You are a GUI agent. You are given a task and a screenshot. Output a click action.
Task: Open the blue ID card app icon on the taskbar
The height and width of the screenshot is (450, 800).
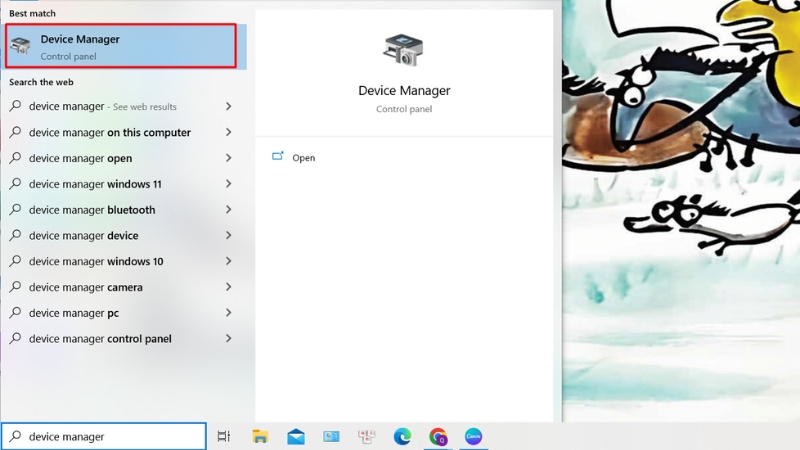click(331, 436)
